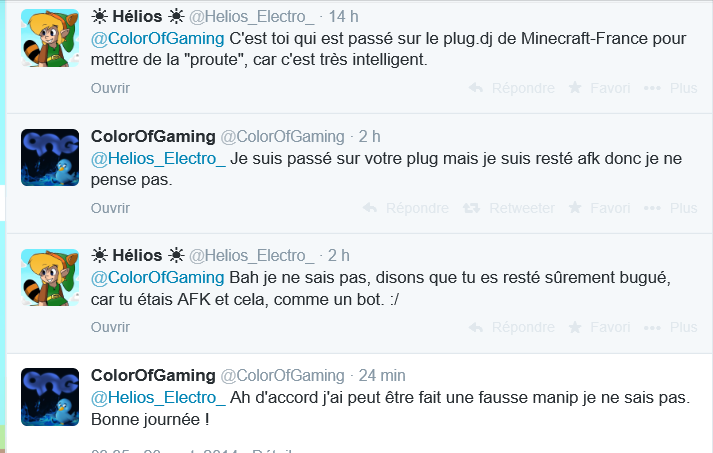Expand the 14 h tweet with Ouvrir

tap(111, 88)
